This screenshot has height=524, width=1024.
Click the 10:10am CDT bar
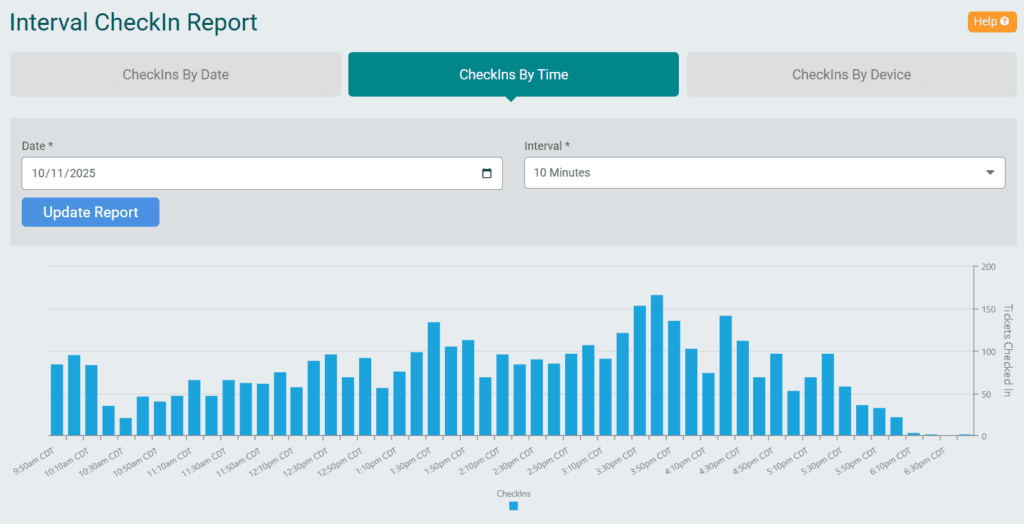pyautogui.click(x=91, y=401)
